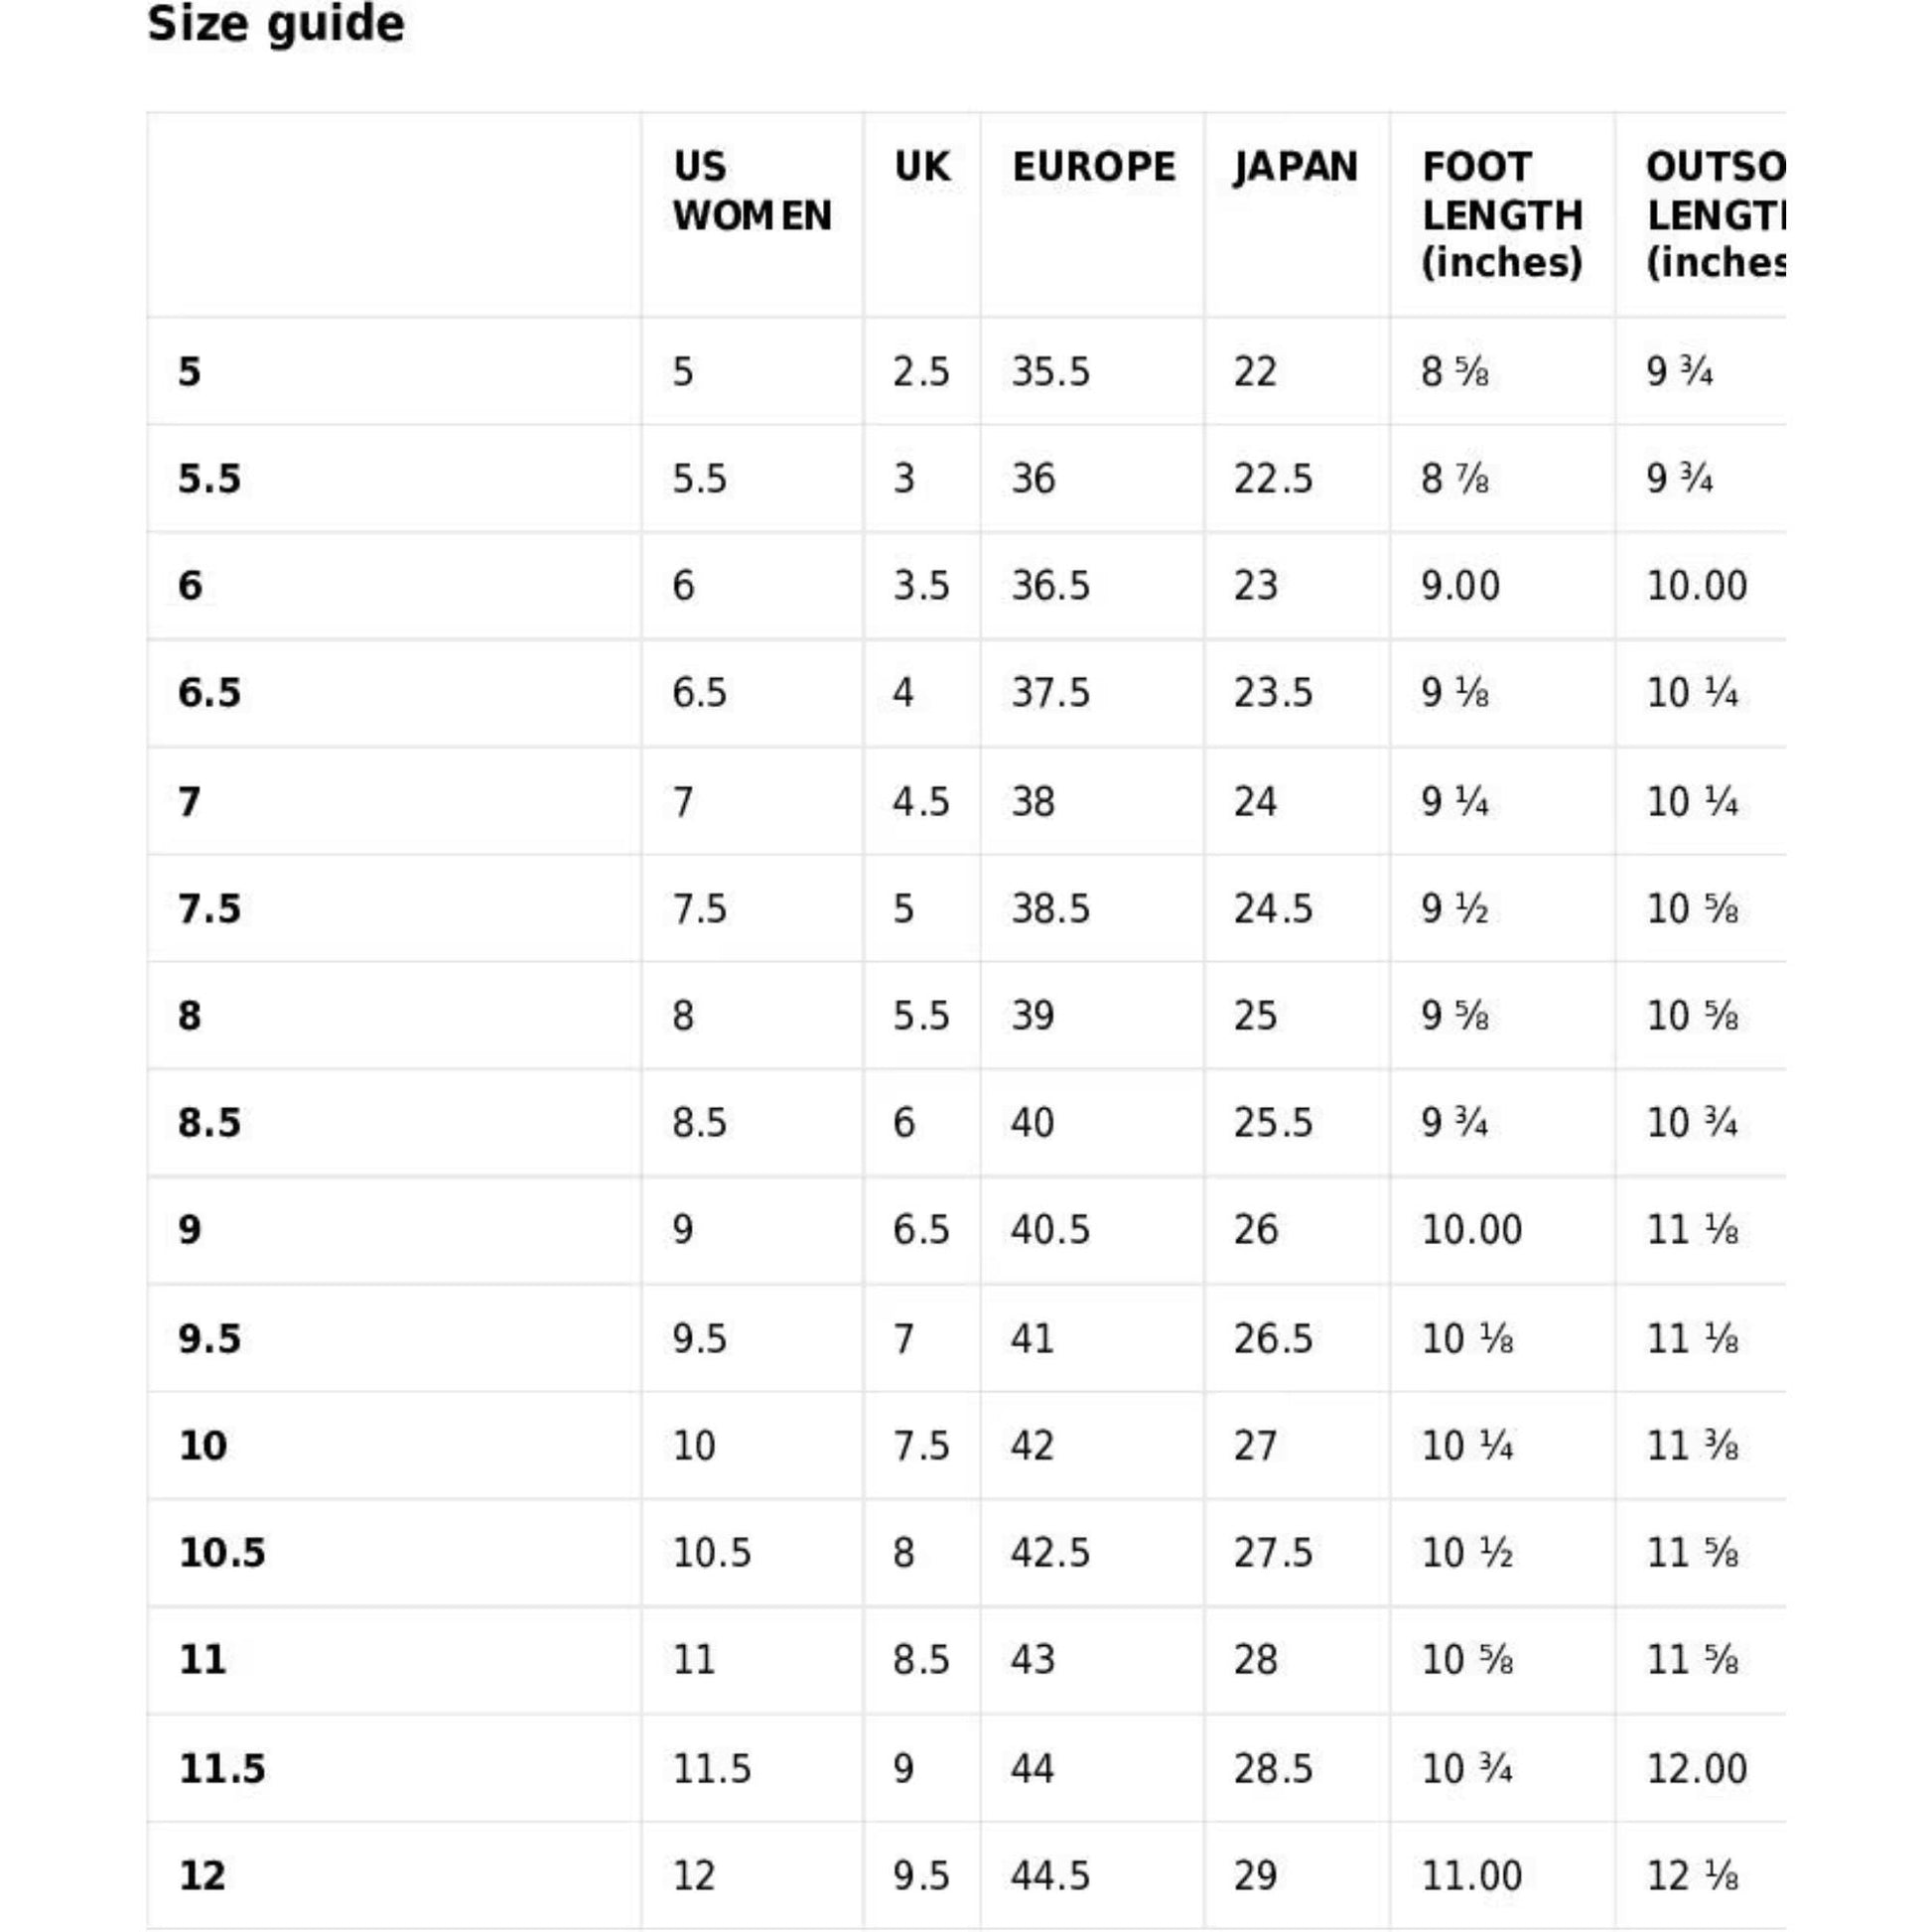
Task: Click the Europe size 35.5 cell
Action: 1050,372
